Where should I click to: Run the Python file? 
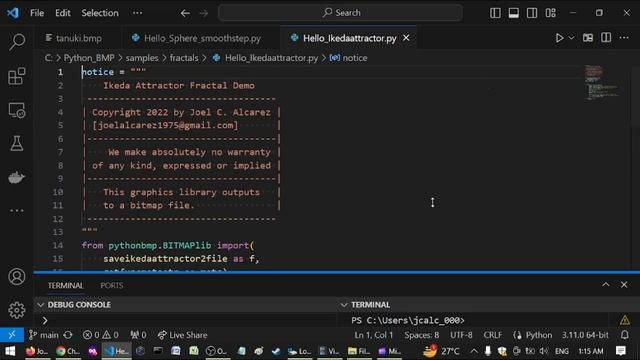pos(559,38)
